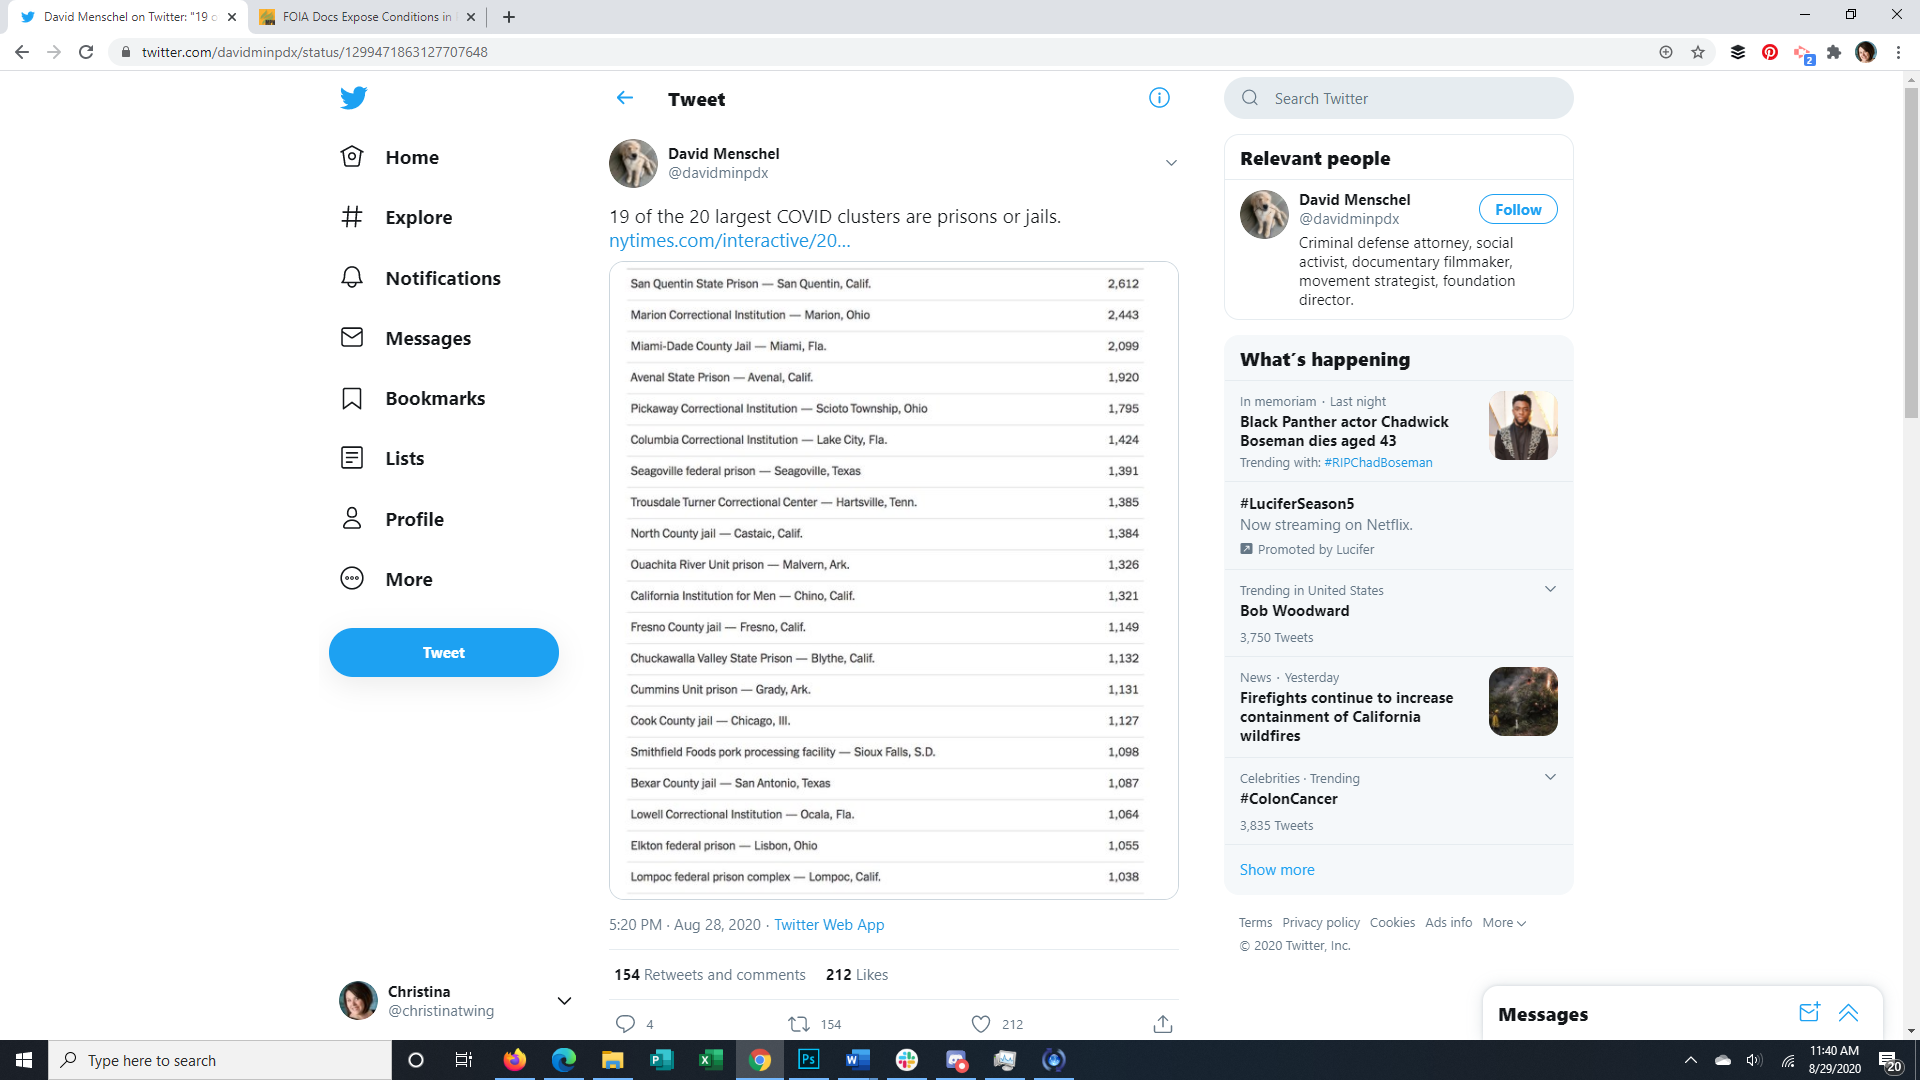
Task: Click the tweet info circle icon
Action: pos(1159,98)
